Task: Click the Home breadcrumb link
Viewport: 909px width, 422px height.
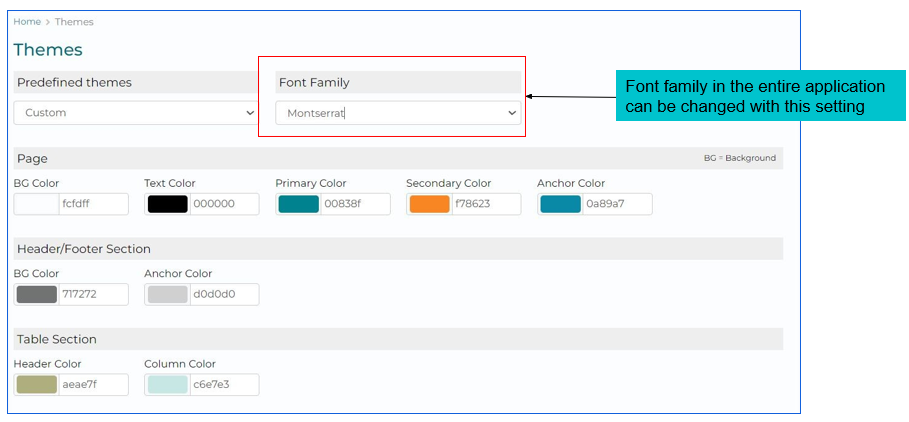Action: [x=27, y=22]
